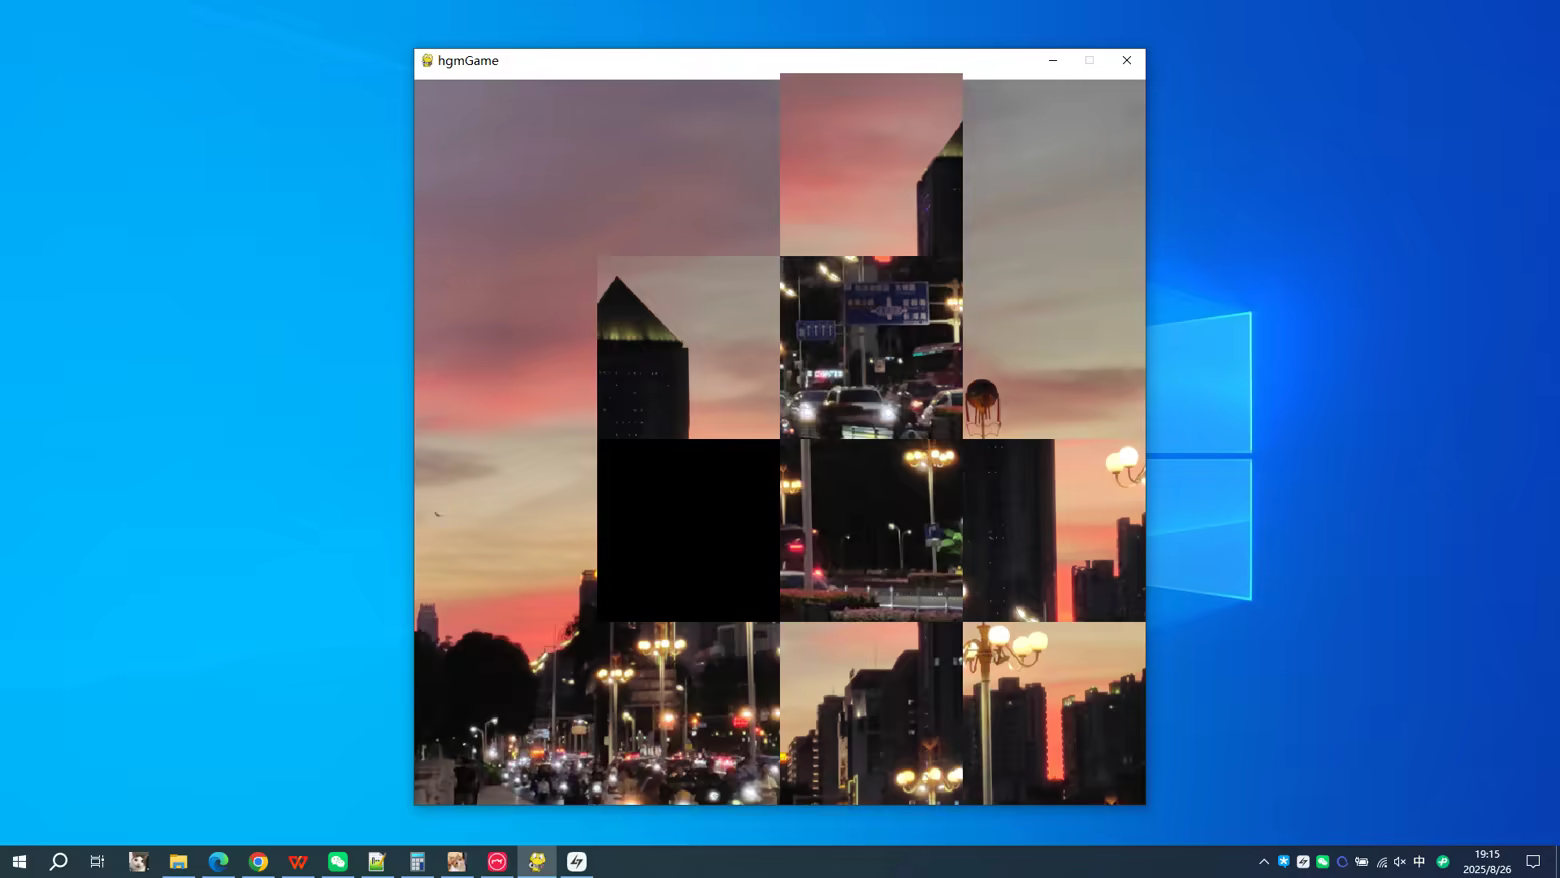Click the puzzle tile showing the blue road sign
This screenshot has height=878, width=1560.
pyautogui.click(x=871, y=347)
